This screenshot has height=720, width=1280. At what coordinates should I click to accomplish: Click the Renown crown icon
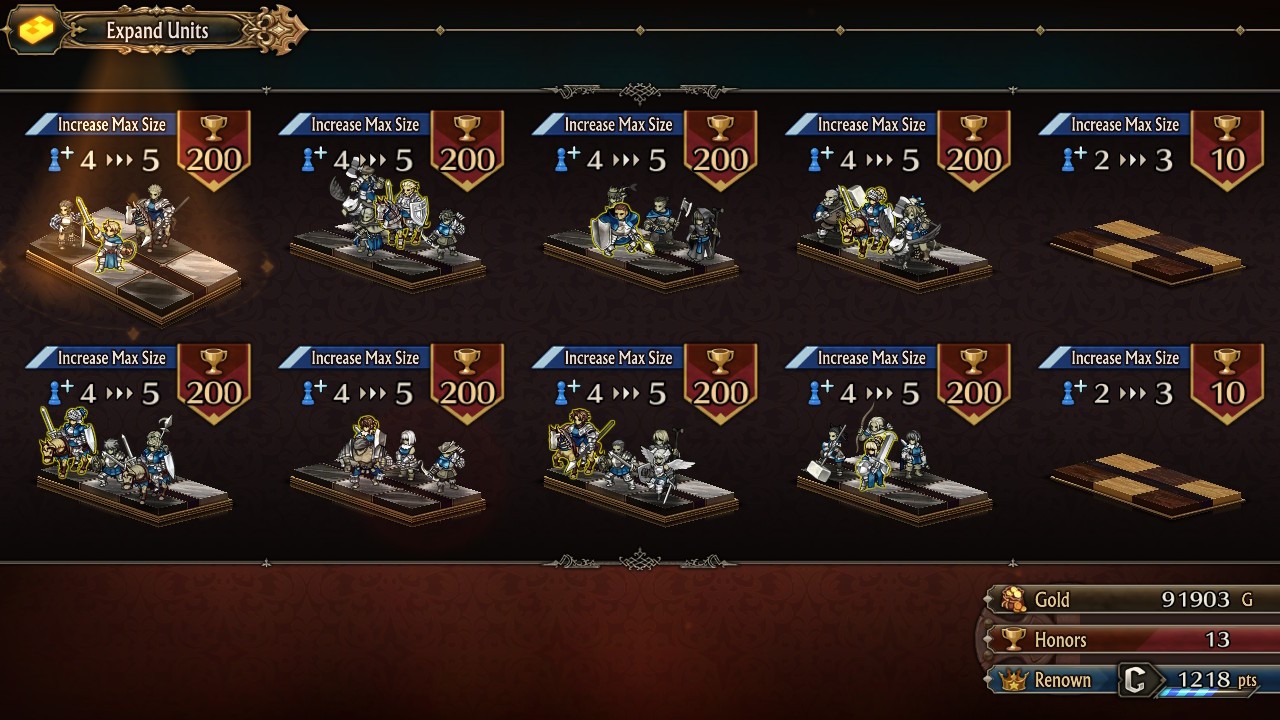click(x=1014, y=680)
